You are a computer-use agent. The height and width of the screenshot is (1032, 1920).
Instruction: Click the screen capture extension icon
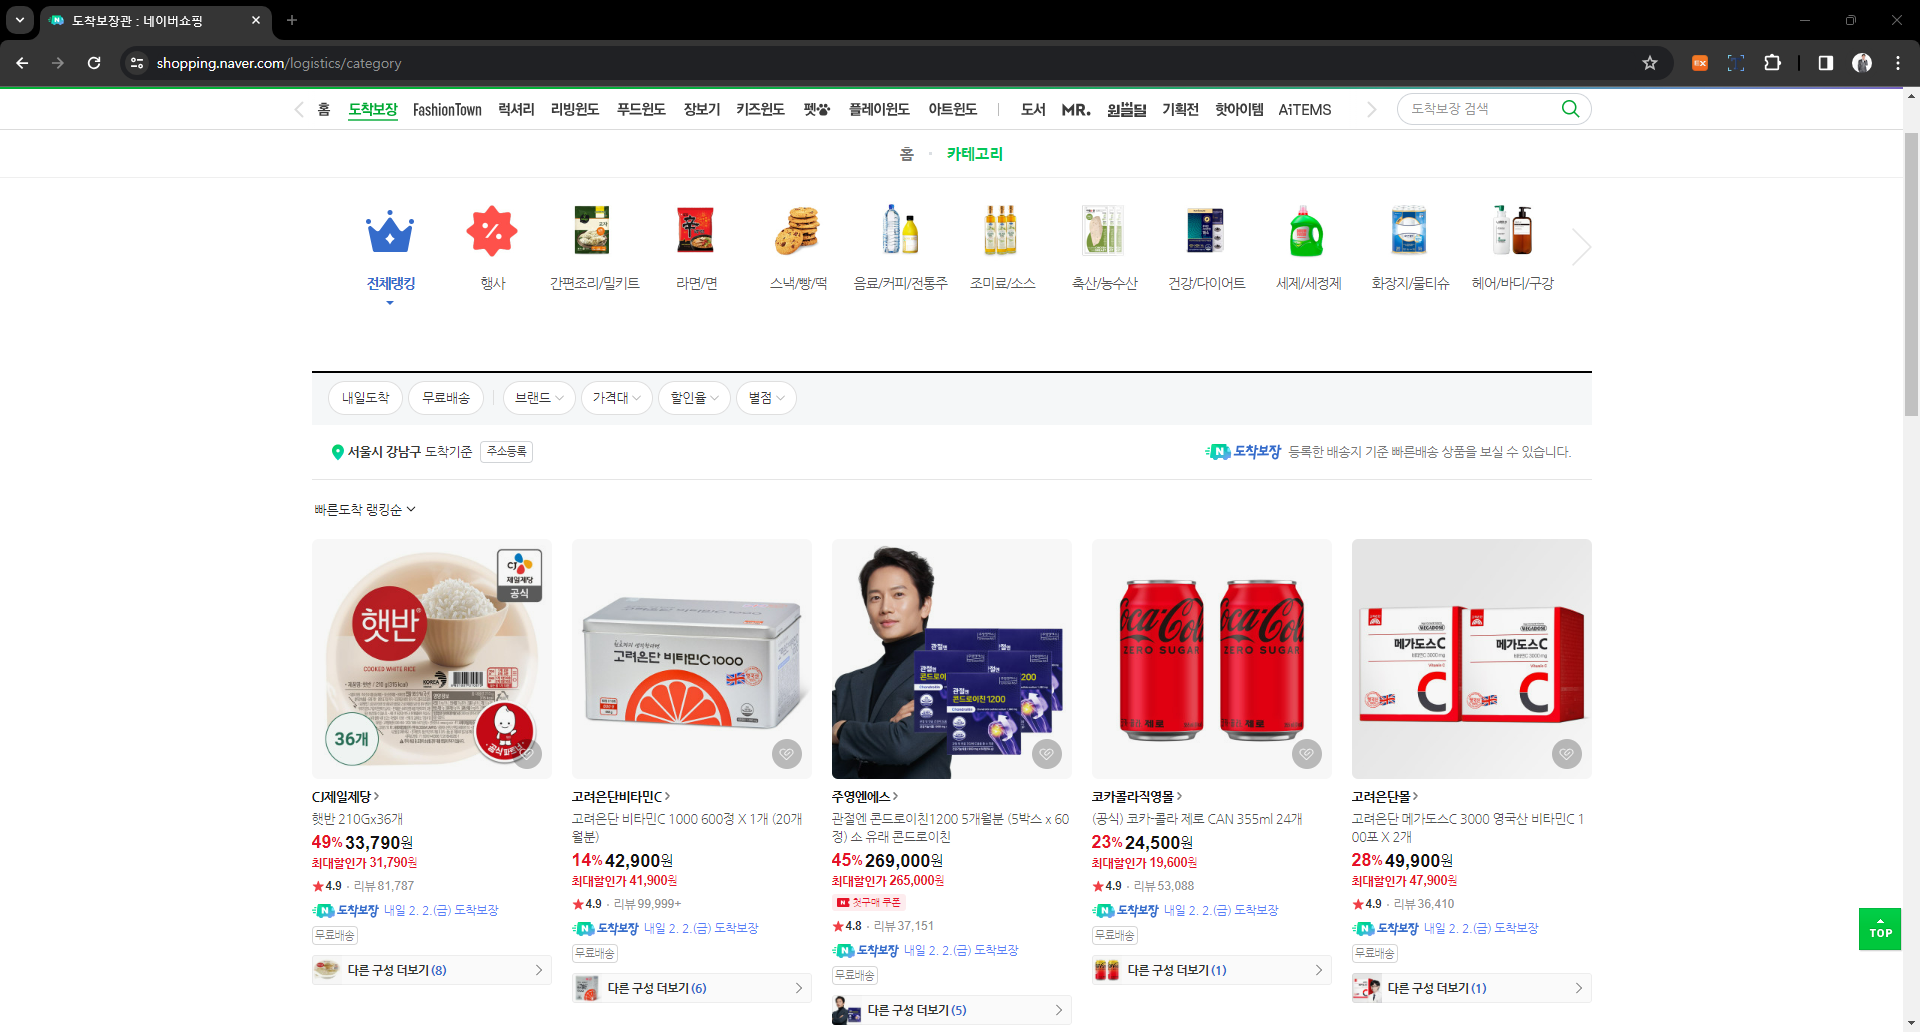1736,63
